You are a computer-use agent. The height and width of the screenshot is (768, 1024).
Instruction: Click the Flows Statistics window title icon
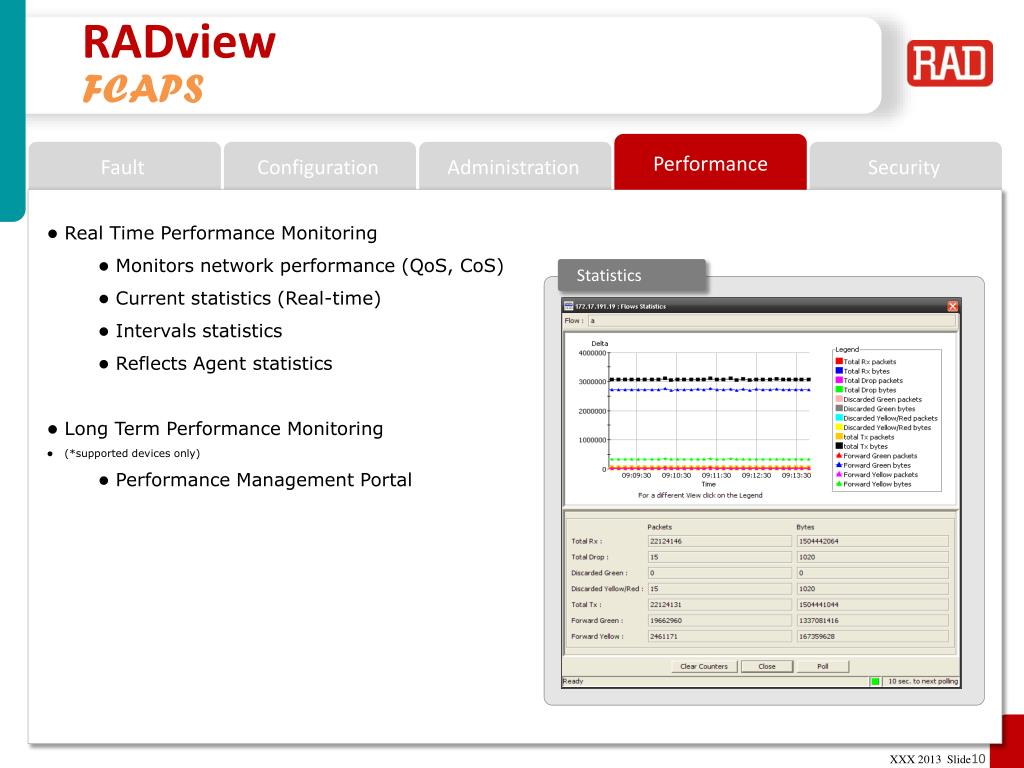point(569,306)
